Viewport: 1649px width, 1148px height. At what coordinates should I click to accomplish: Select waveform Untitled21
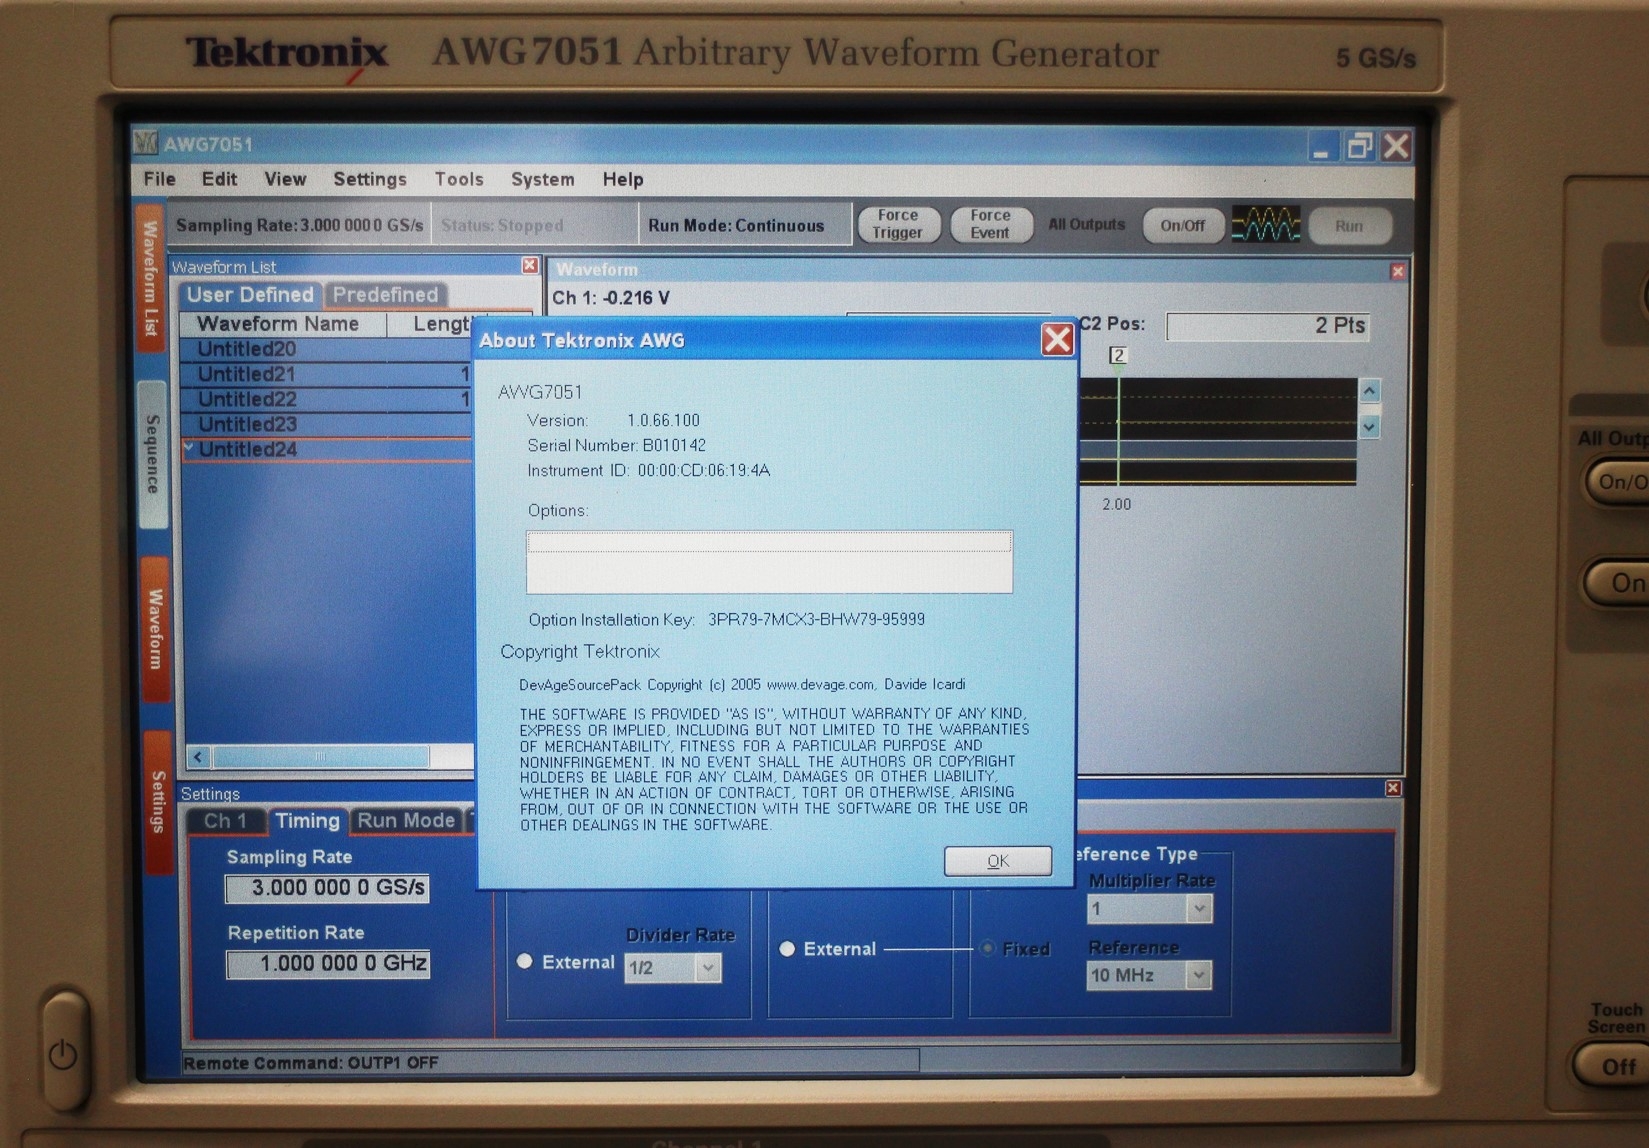coord(325,374)
